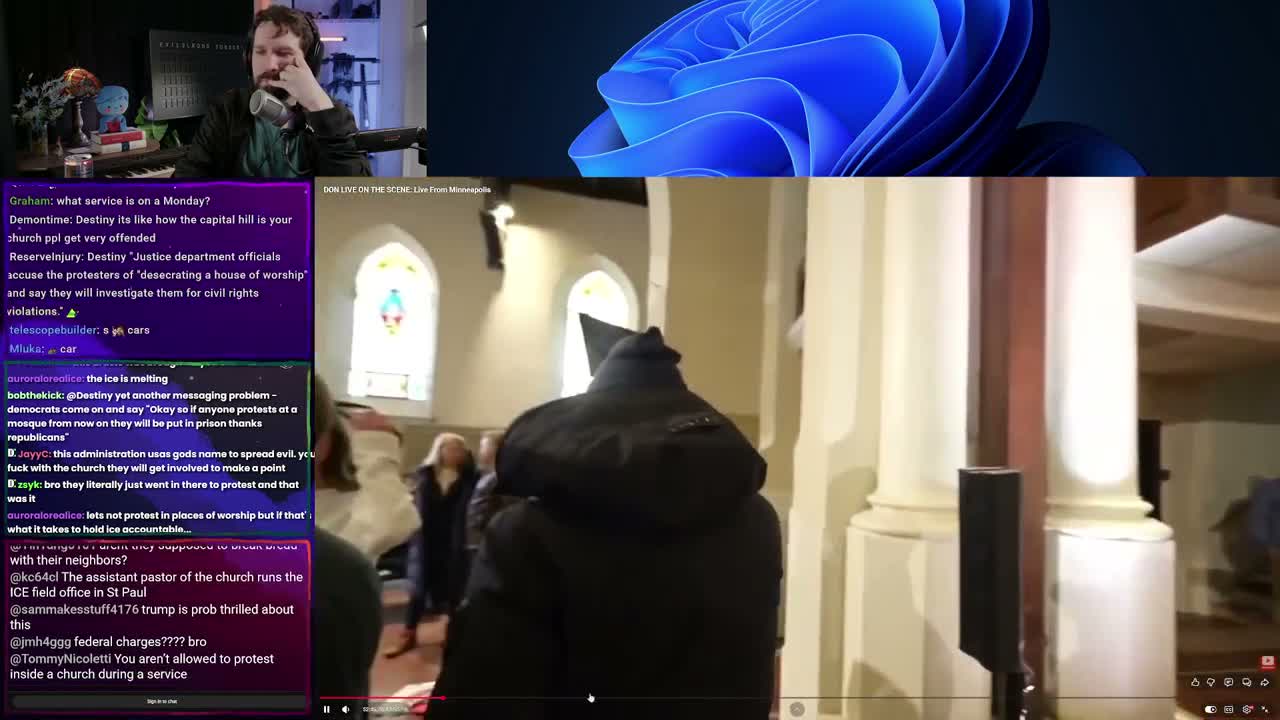Click the streamer webcam feed
Viewport: 1280px width, 720px height.
(x=213, y=88)
